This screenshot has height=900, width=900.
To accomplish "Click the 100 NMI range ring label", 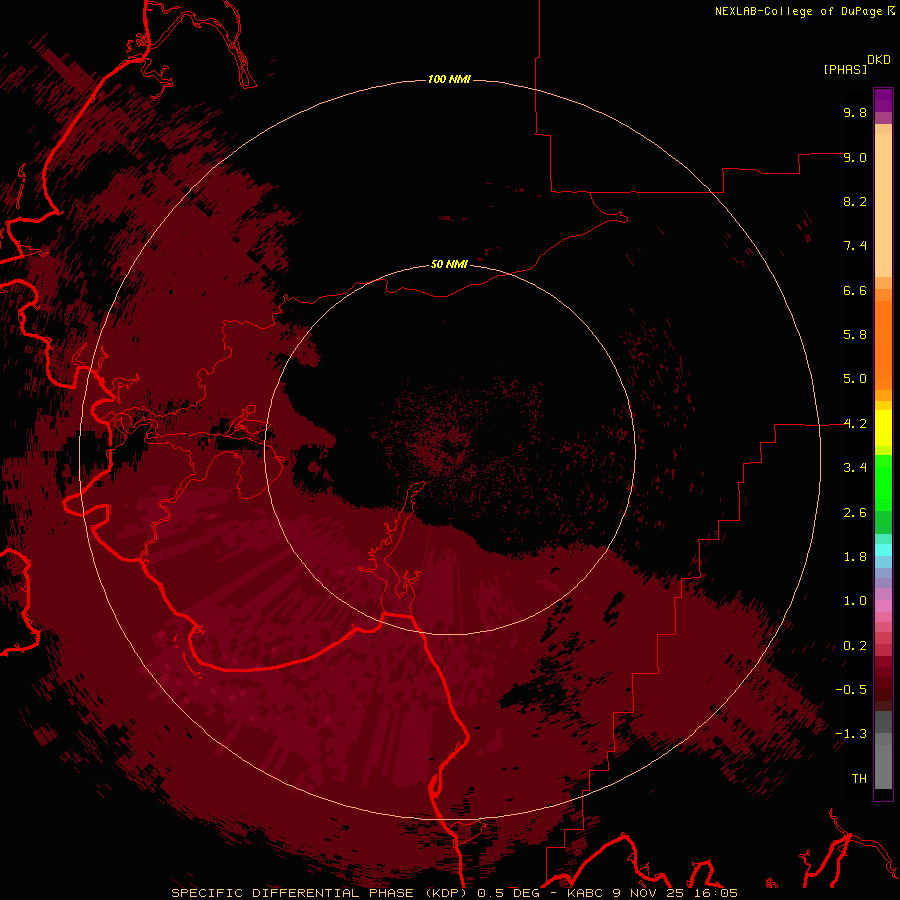I will click(449, 79).
